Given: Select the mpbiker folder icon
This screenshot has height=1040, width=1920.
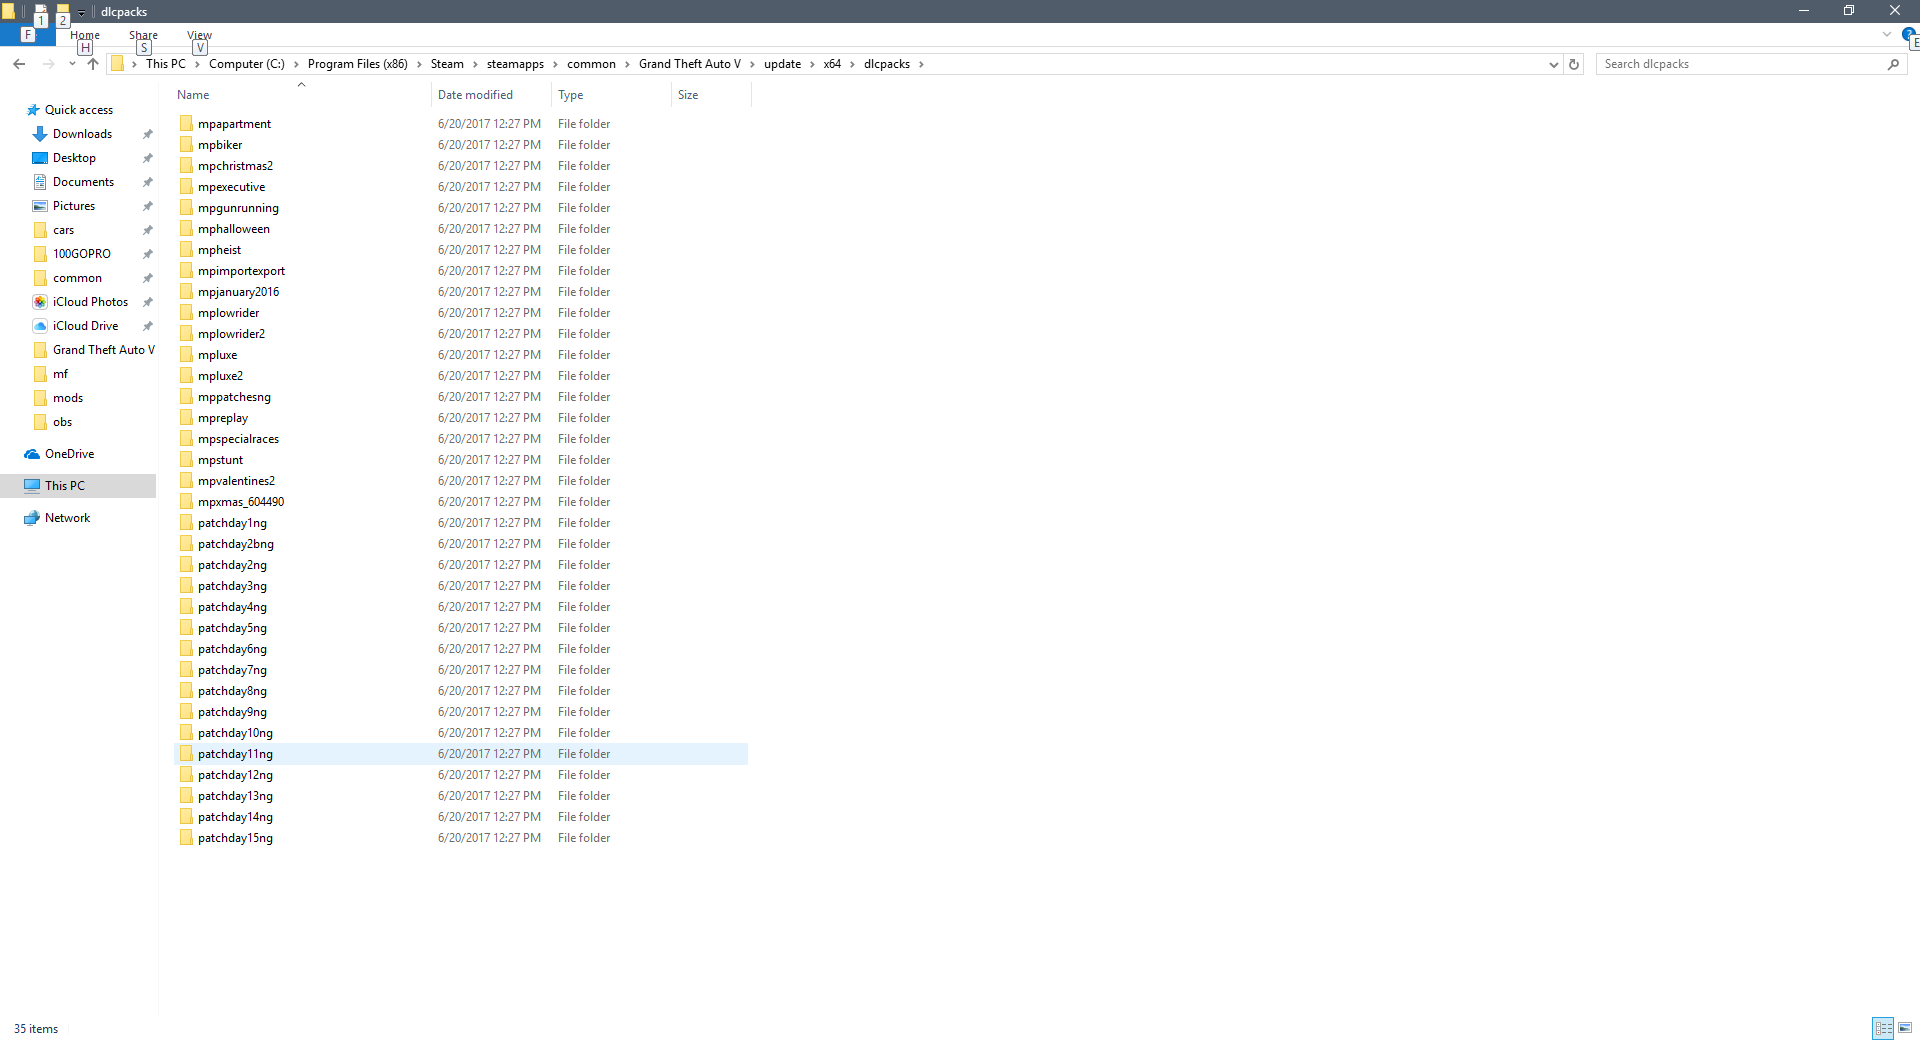Looking at the screenshot, I should 186,145.
